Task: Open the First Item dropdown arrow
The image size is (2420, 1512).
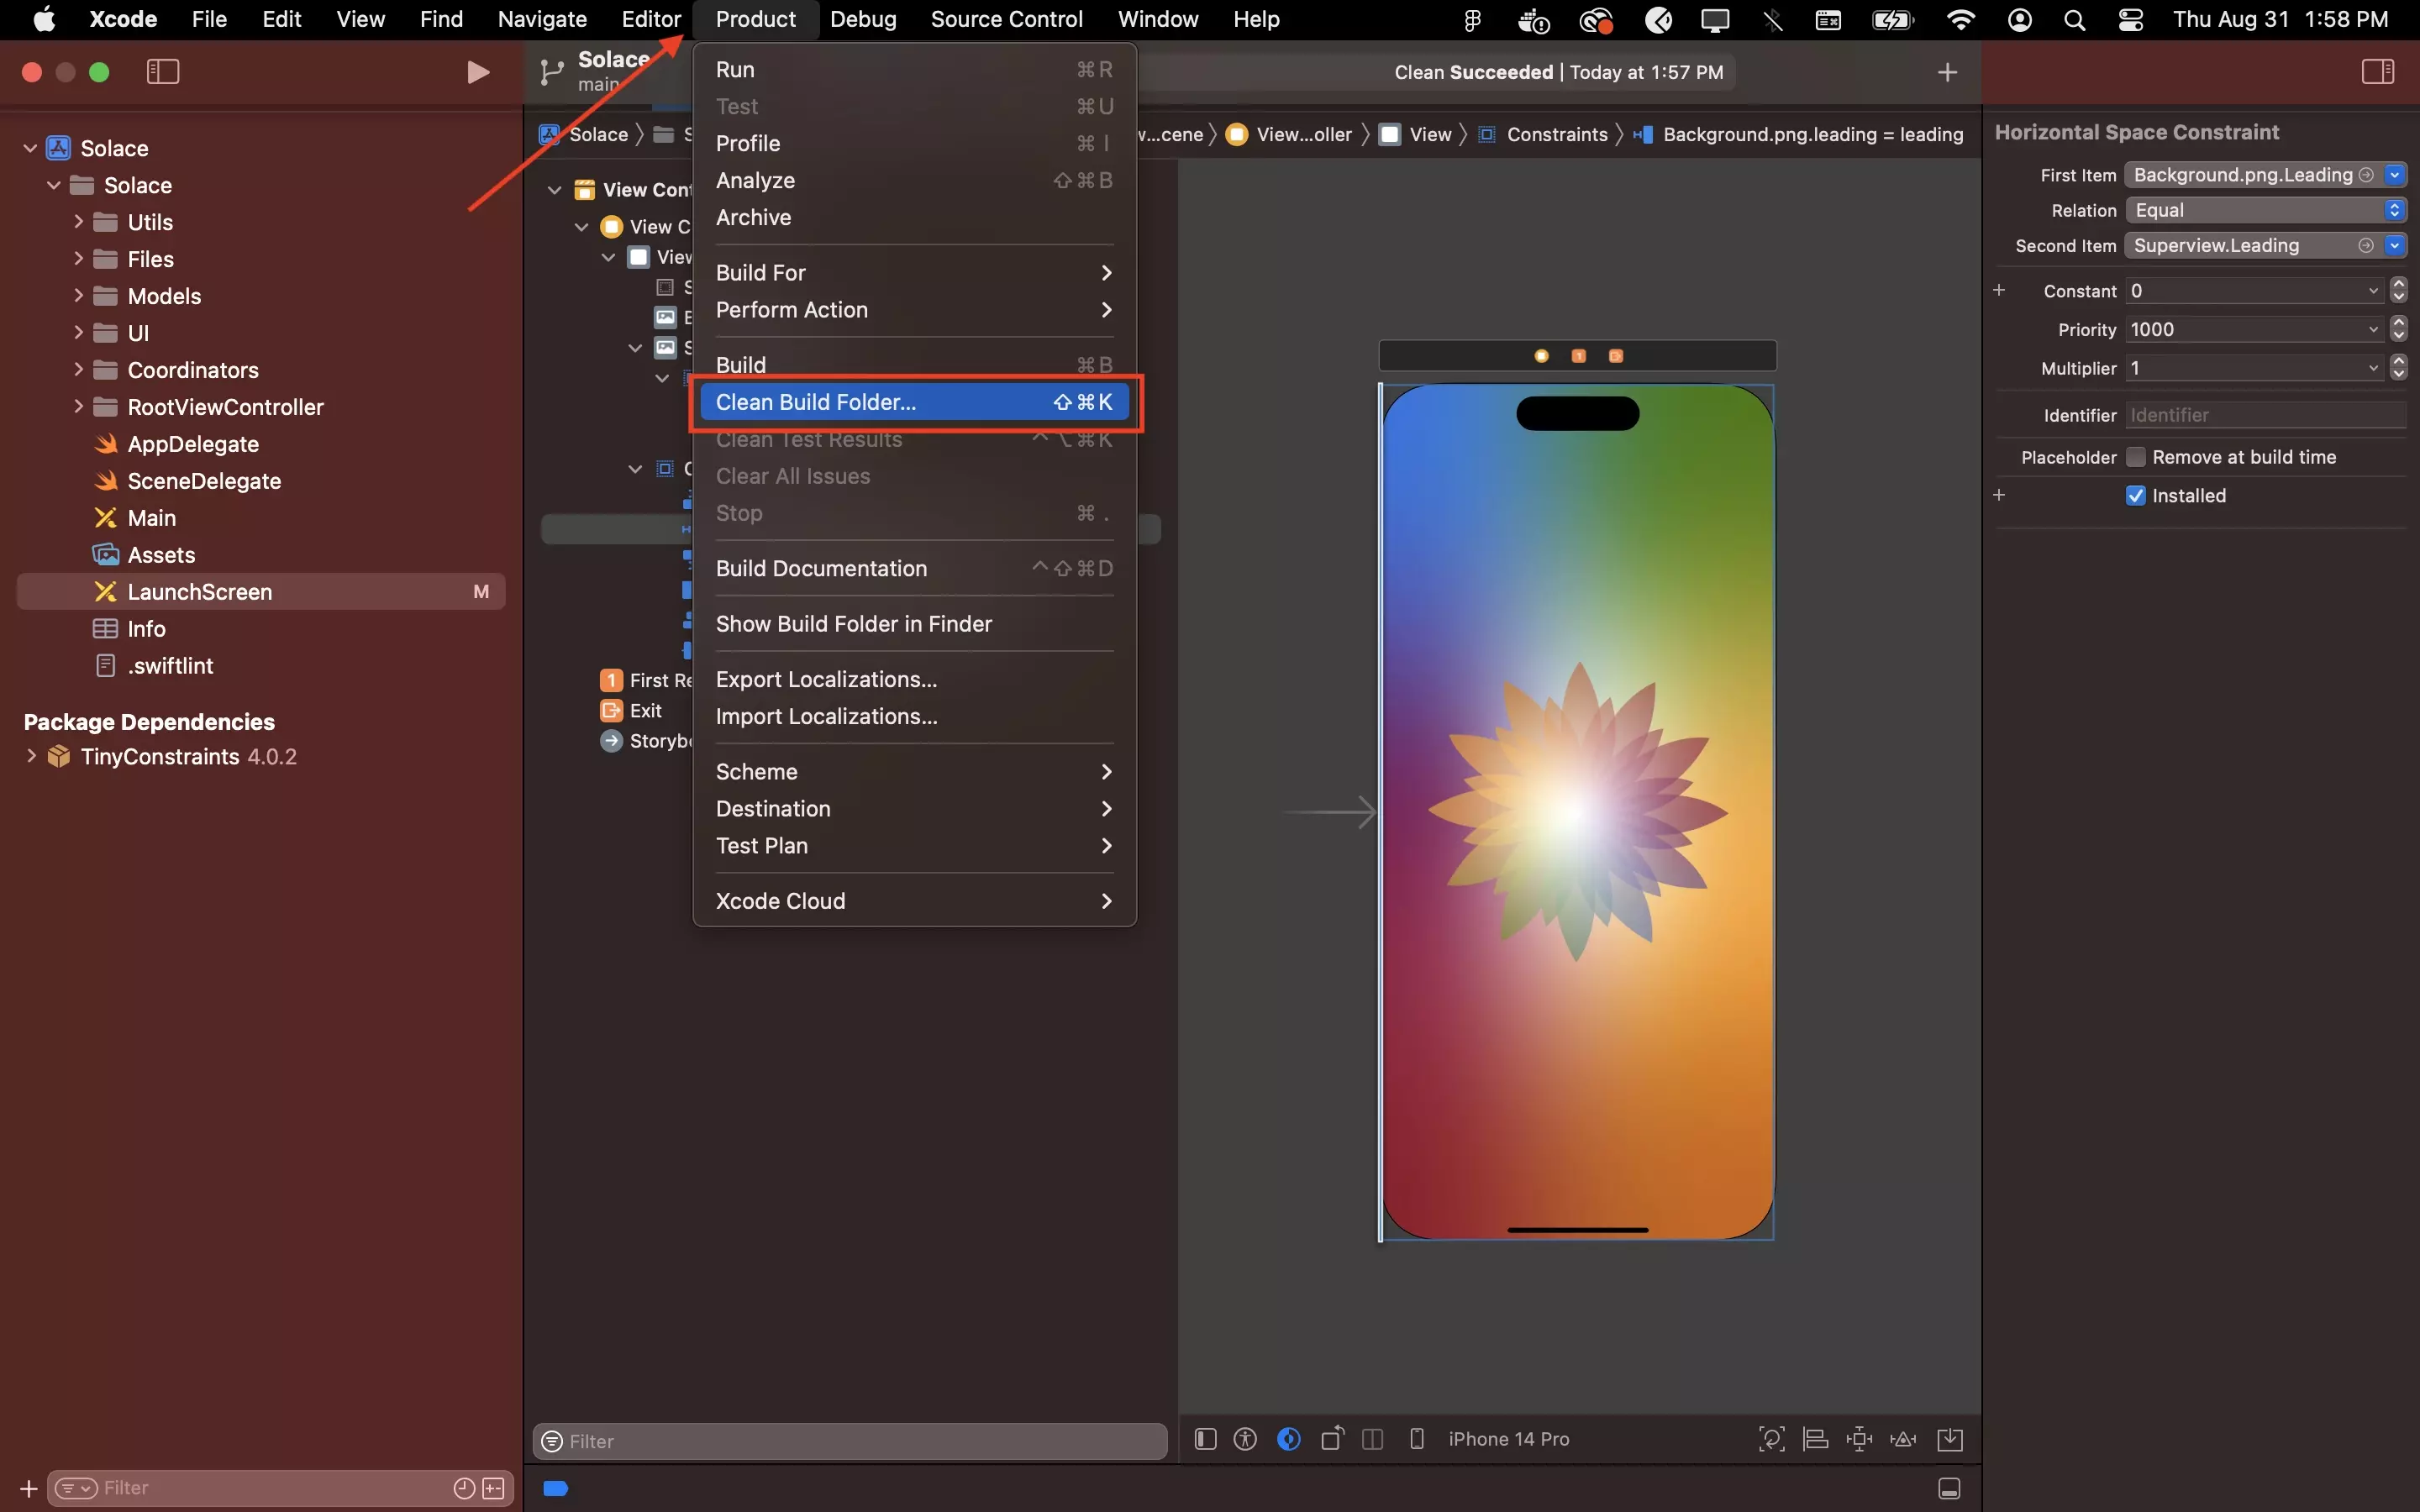Action: click(2394, 175)
